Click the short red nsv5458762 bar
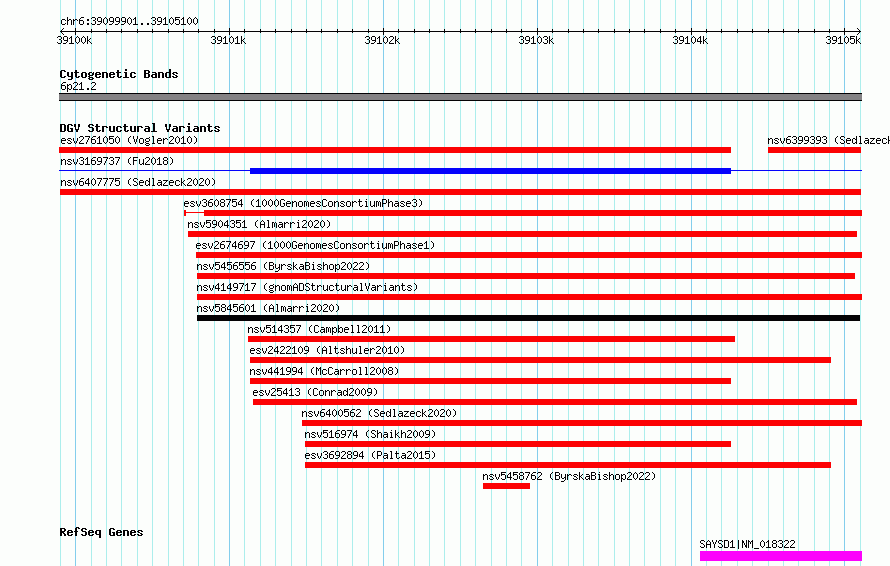Screen dimensions: 890x566 506,486
